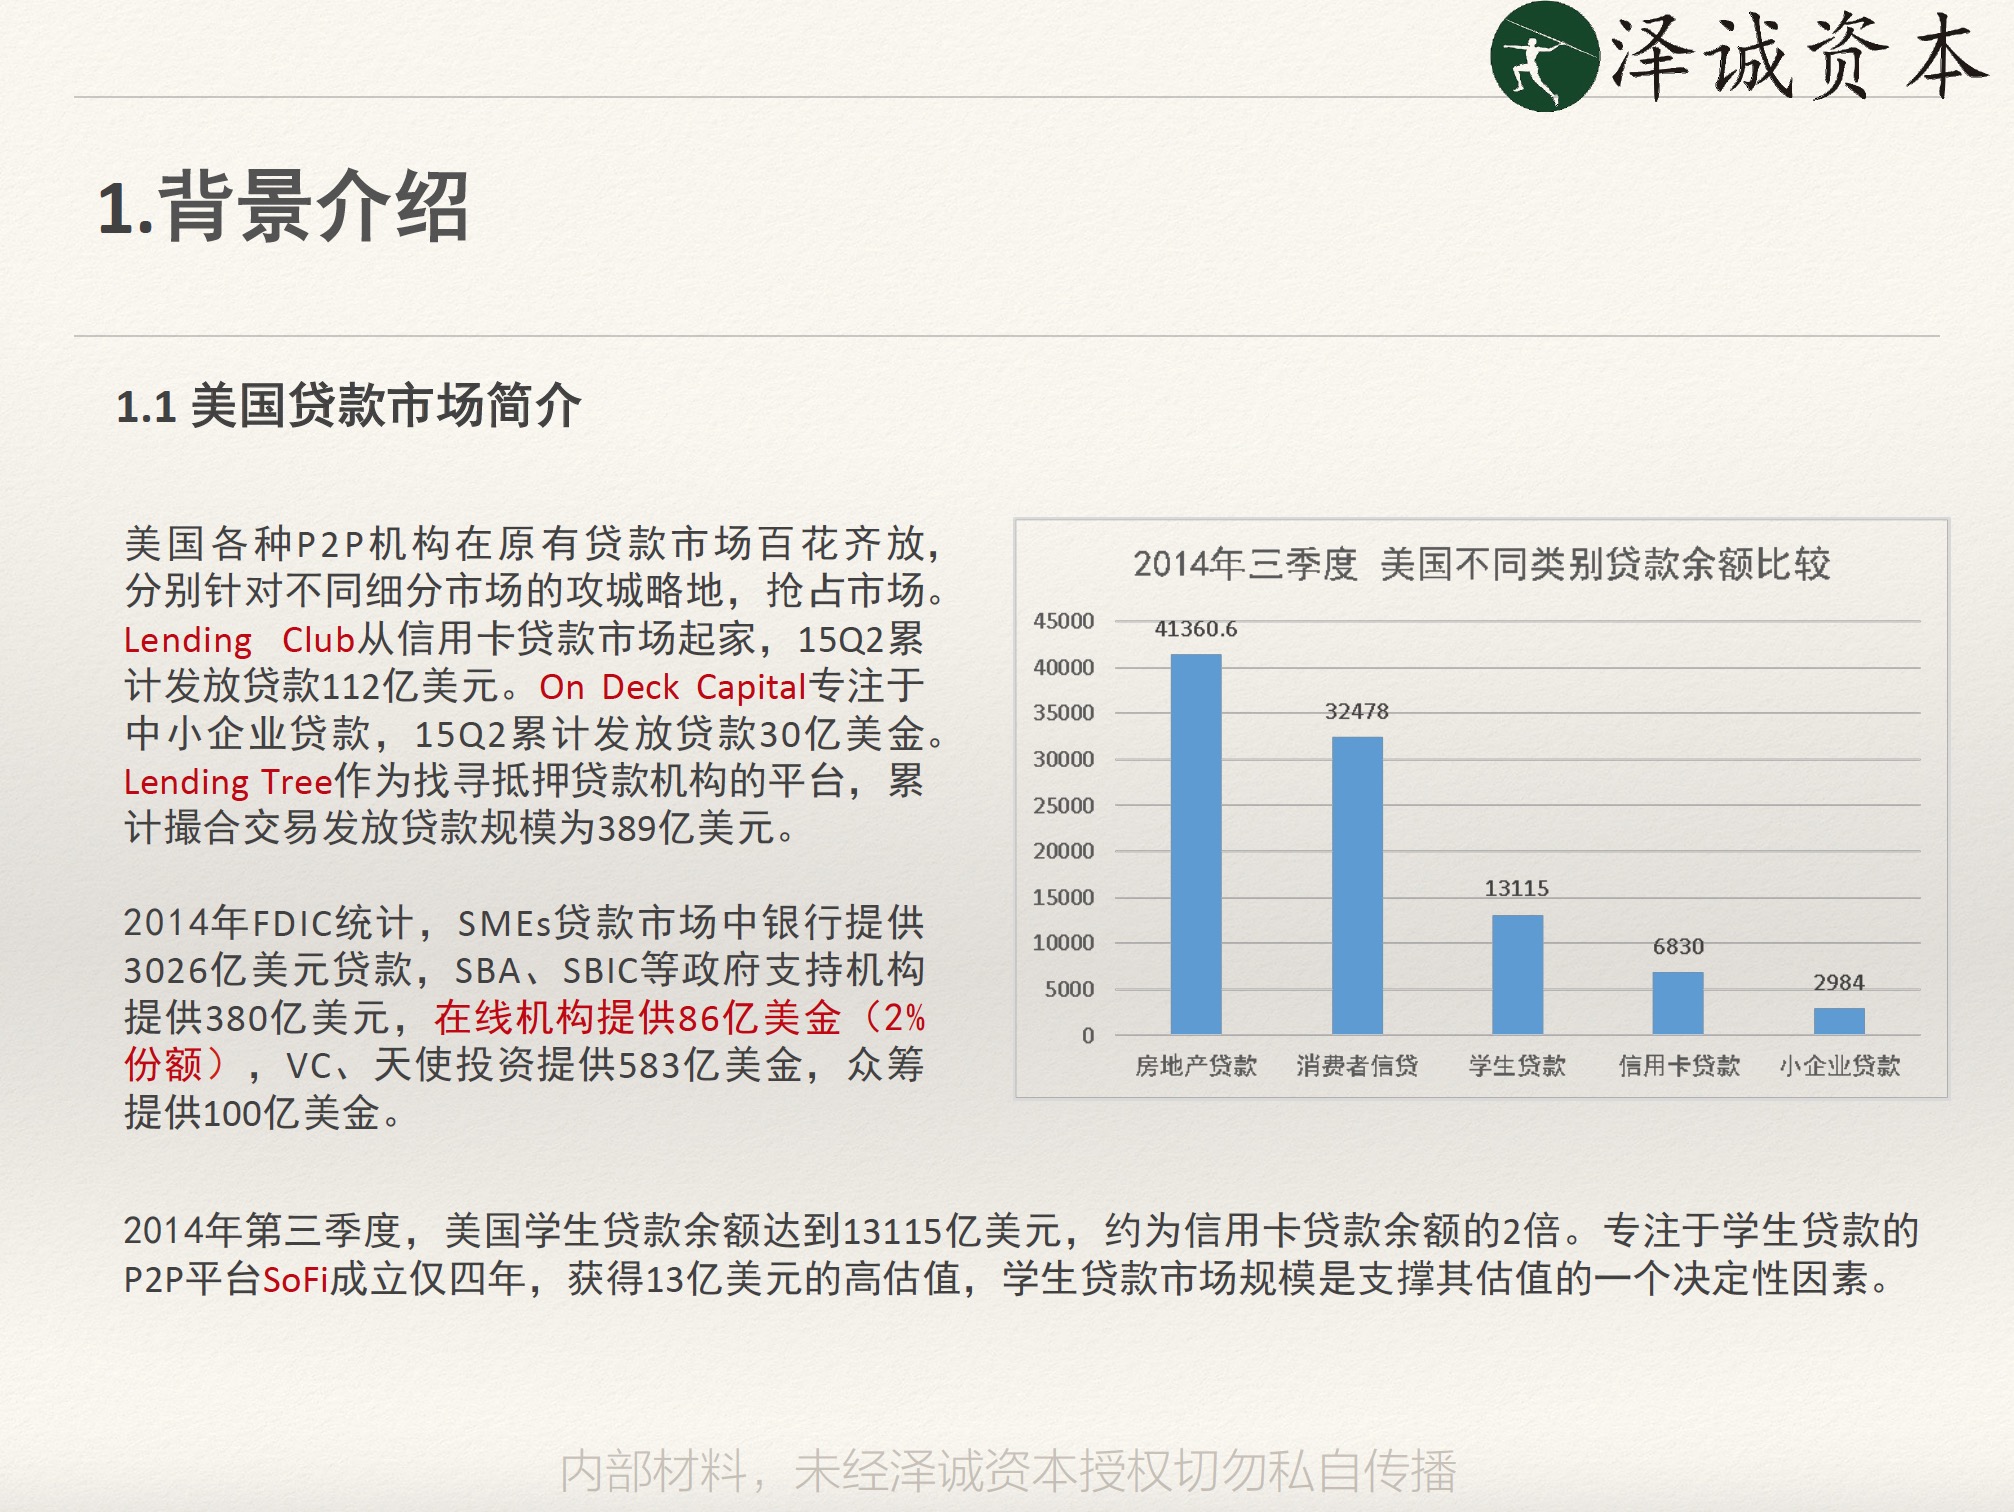
Task: Click the red text Lending Club
Action: pos(240,640)
